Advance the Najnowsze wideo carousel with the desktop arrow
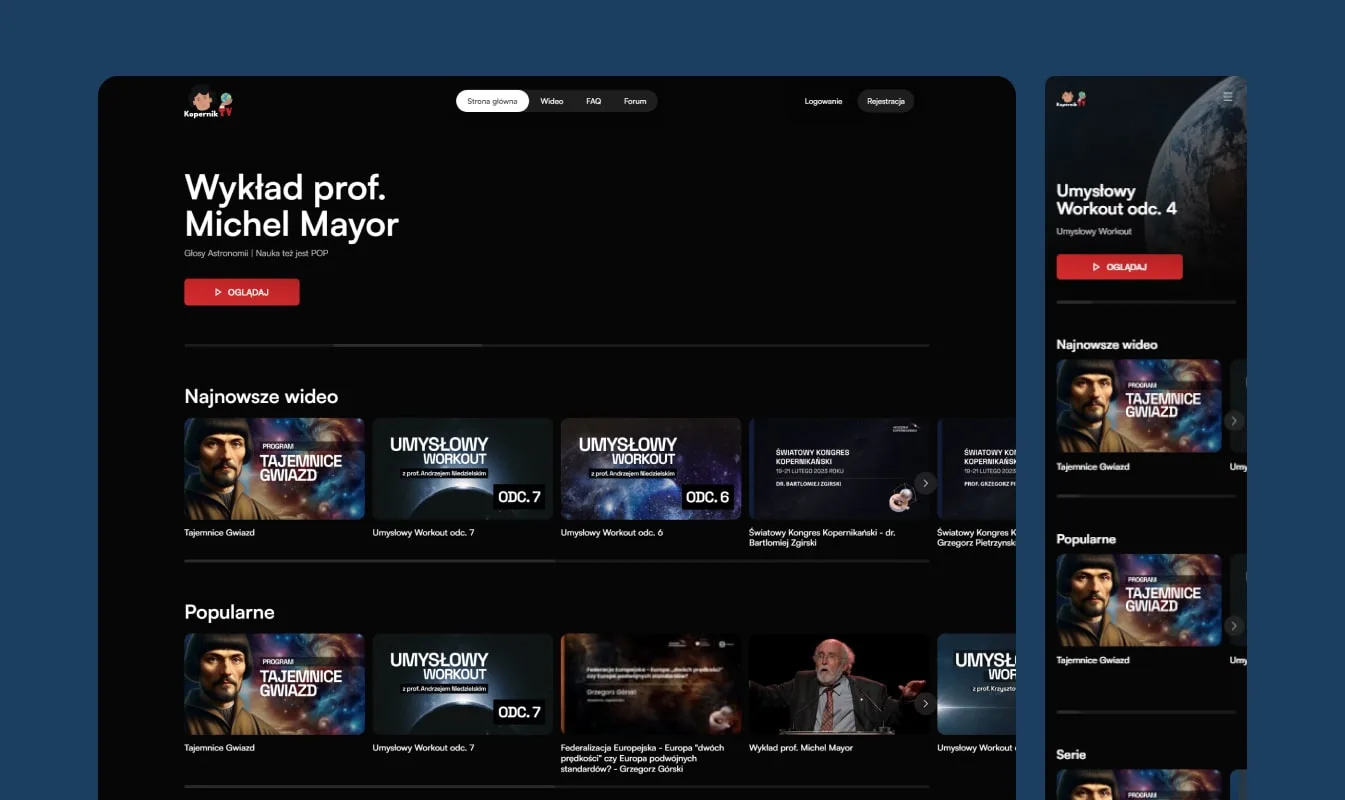This screenshot has height=800, width=1345. [925, 483]
